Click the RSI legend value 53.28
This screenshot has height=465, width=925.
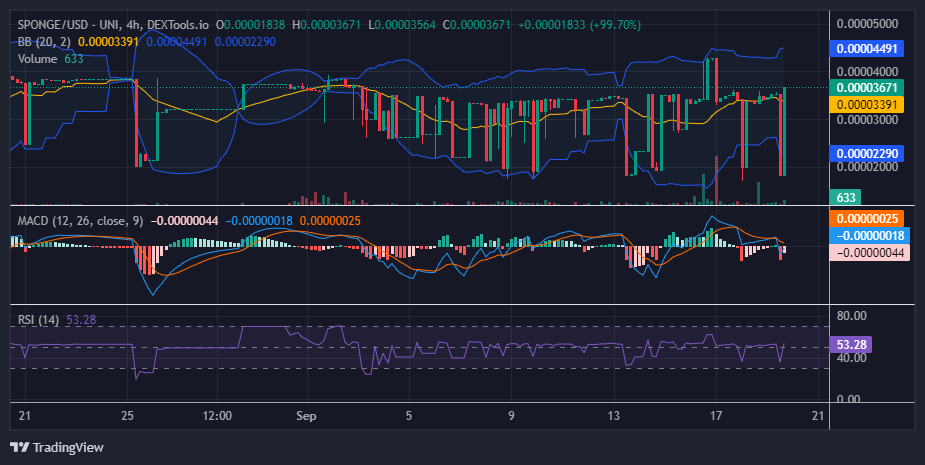81,320
